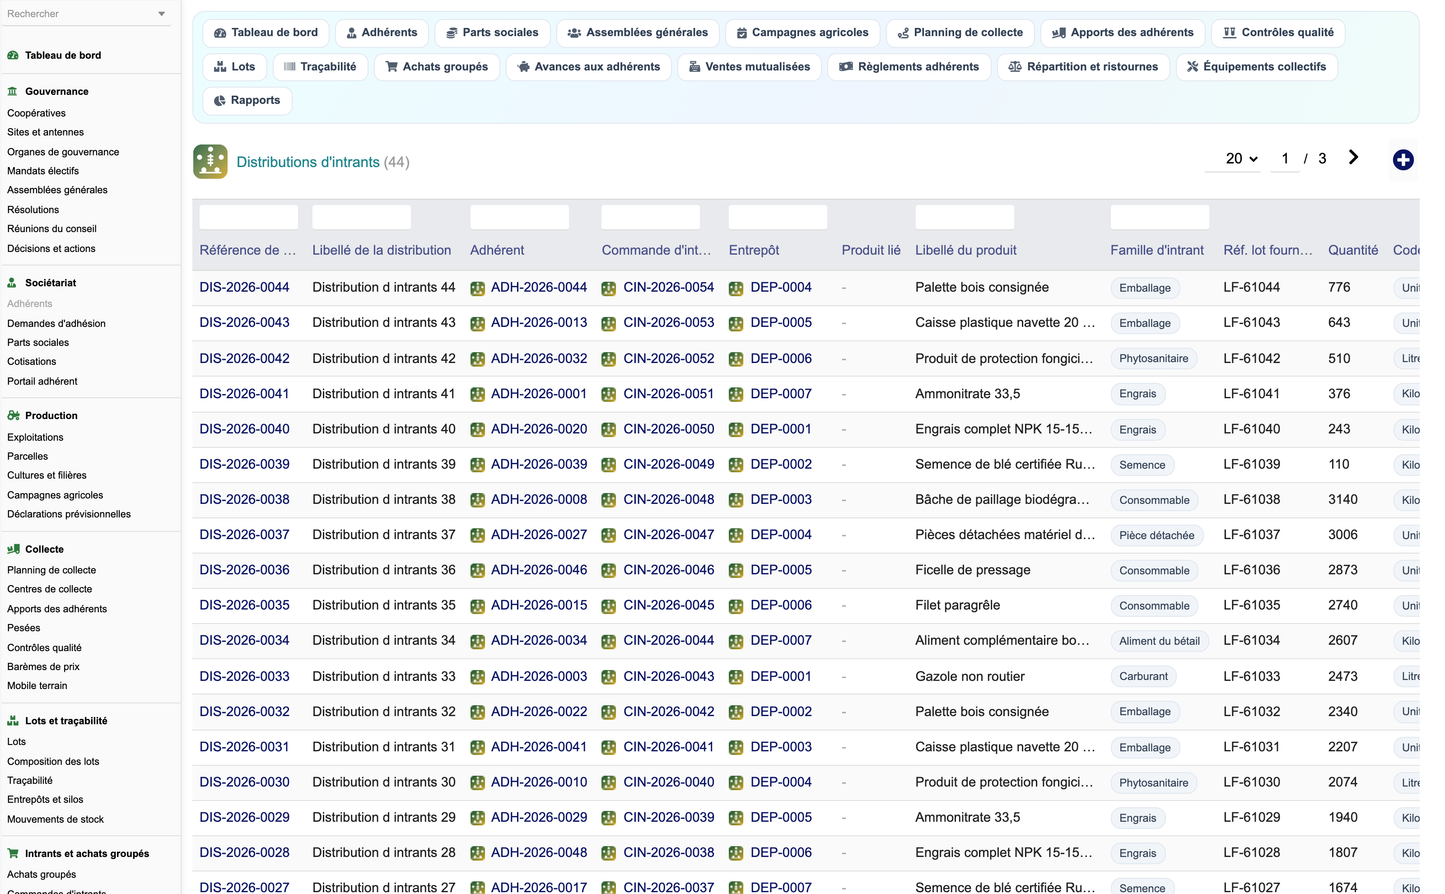
Task: Open the Ventes mutualisées tab
Action: [x=750, y=67]
